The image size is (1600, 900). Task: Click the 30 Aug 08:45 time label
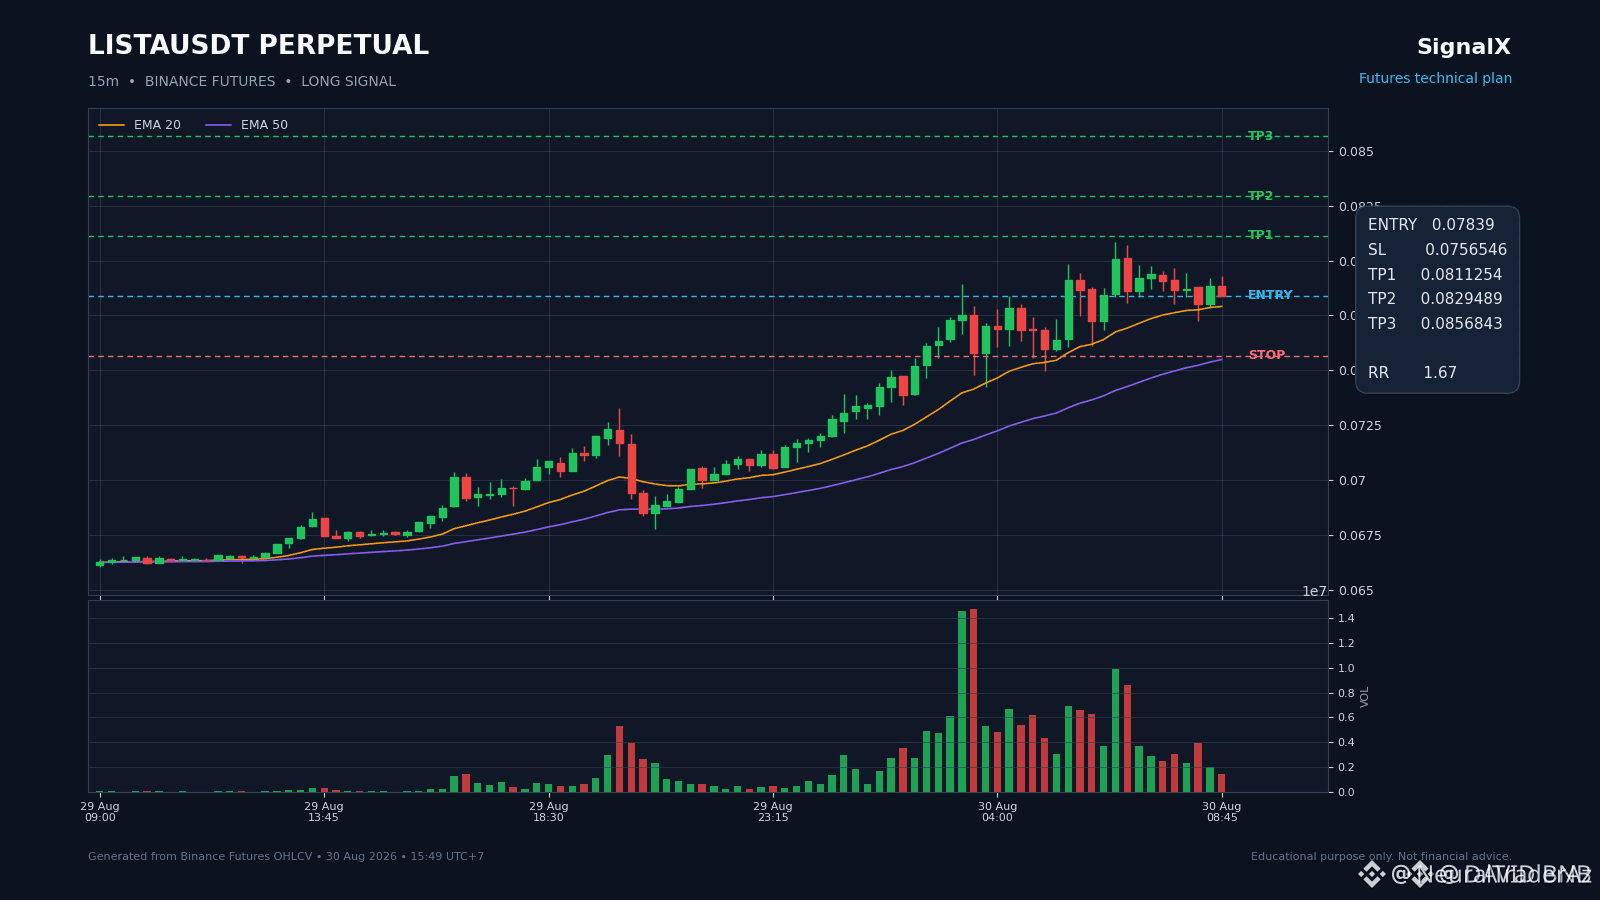(1222, 812)
